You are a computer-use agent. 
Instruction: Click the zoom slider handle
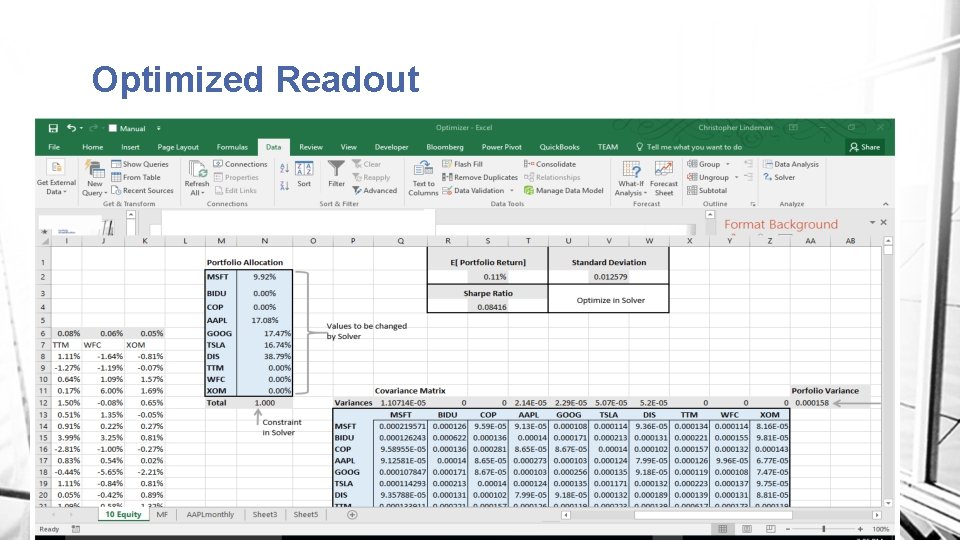click(823, 529)
